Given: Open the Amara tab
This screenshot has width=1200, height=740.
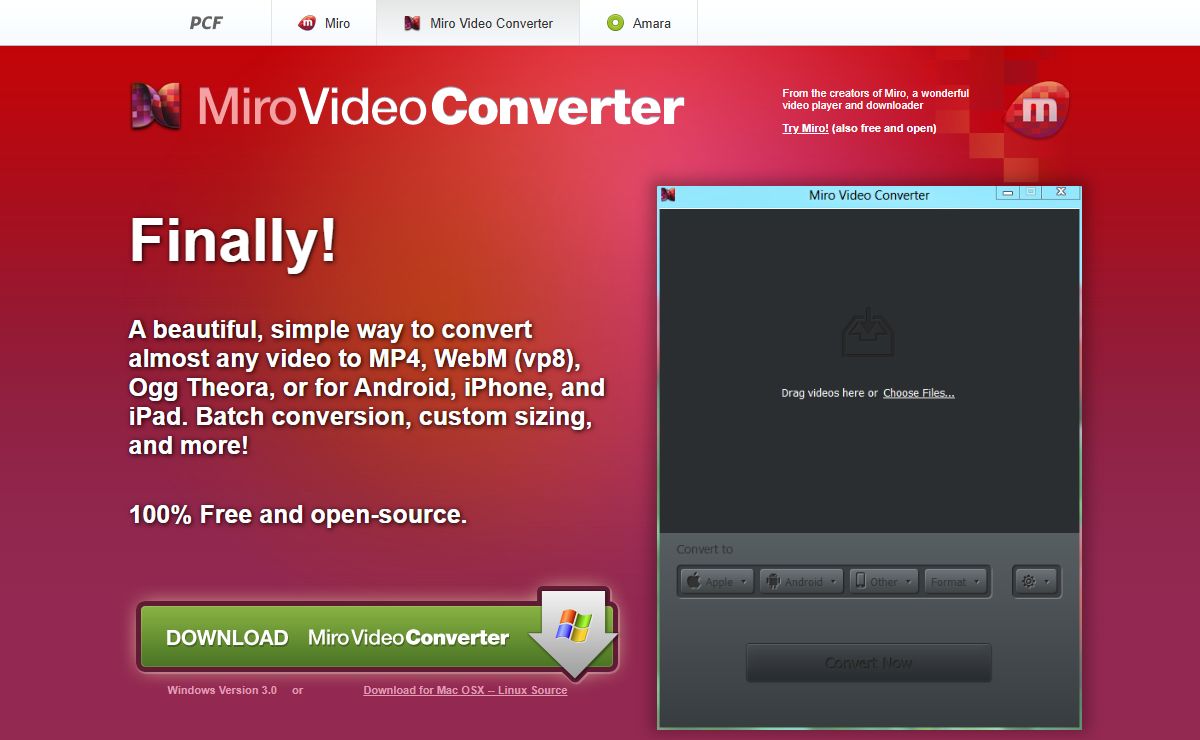Looking at the screenshot, I should point(638,22).
